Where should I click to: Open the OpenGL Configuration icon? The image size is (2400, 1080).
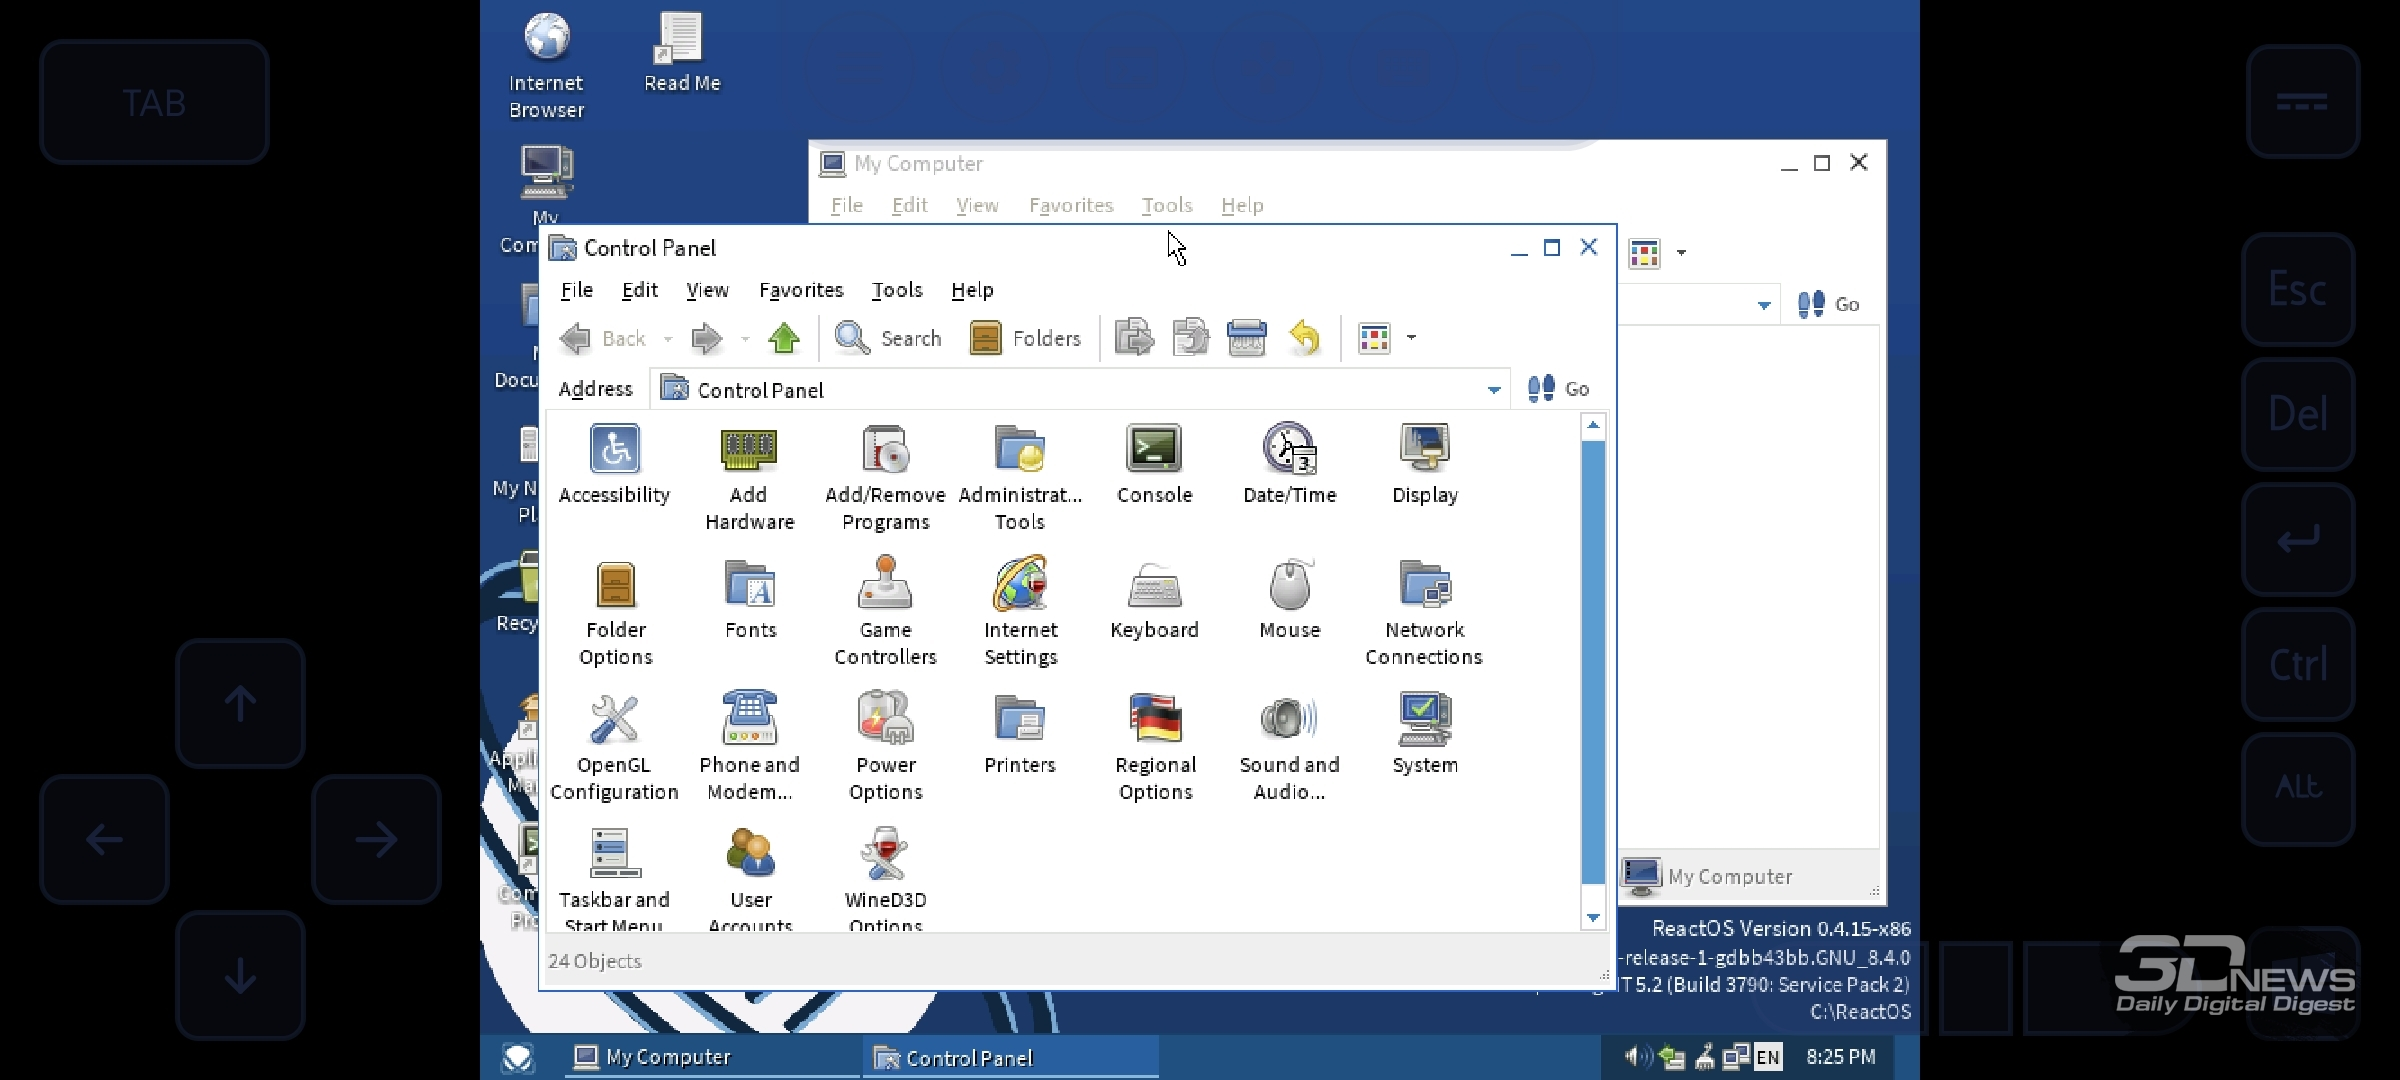click(x=614, y=720)
